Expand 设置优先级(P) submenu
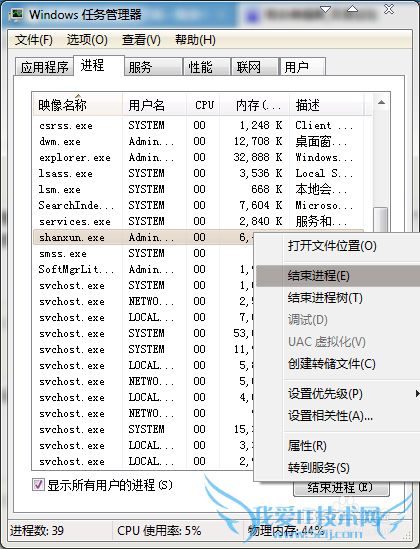The width and height of the screenshot is (420, 549). [338, 394]
